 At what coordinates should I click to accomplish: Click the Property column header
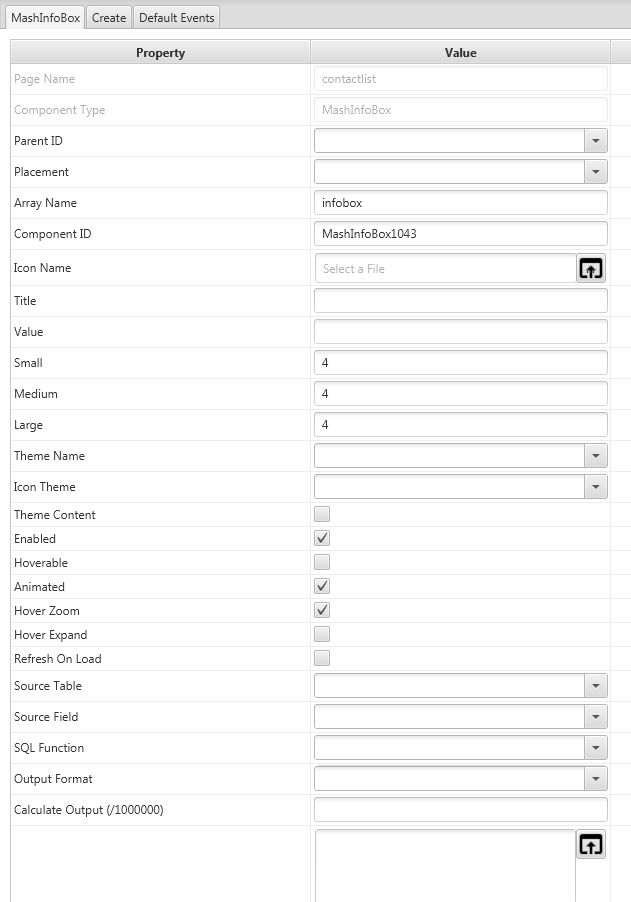[160, 53]
